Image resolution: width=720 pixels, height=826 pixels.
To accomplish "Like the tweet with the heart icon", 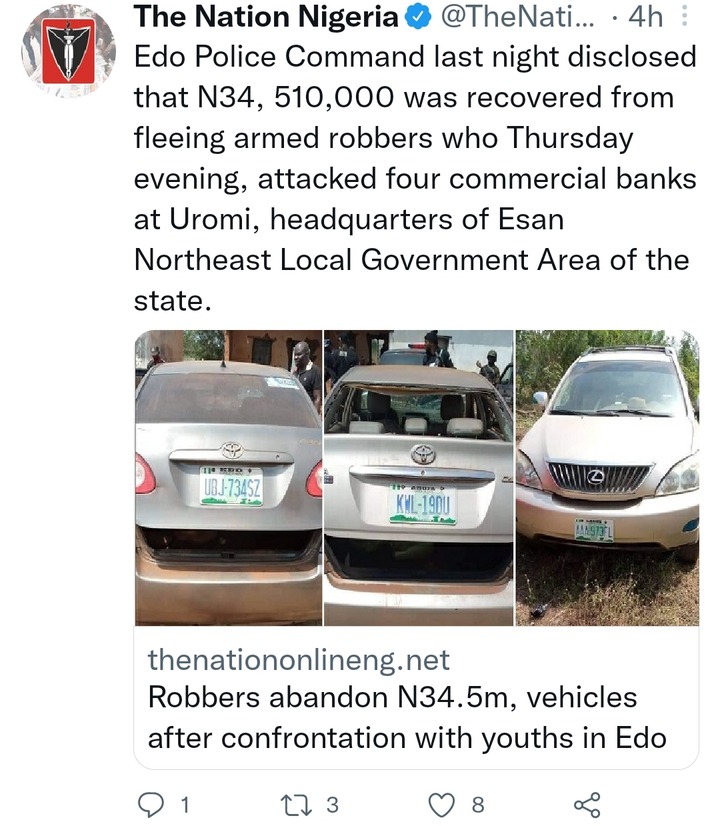I will coord(441,803).
